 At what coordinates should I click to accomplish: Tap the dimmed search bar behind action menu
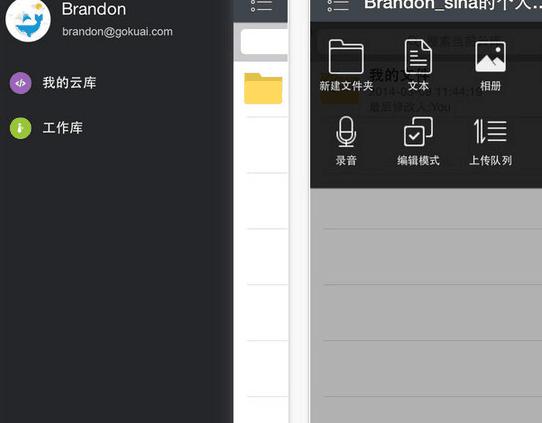pos(430,41)
